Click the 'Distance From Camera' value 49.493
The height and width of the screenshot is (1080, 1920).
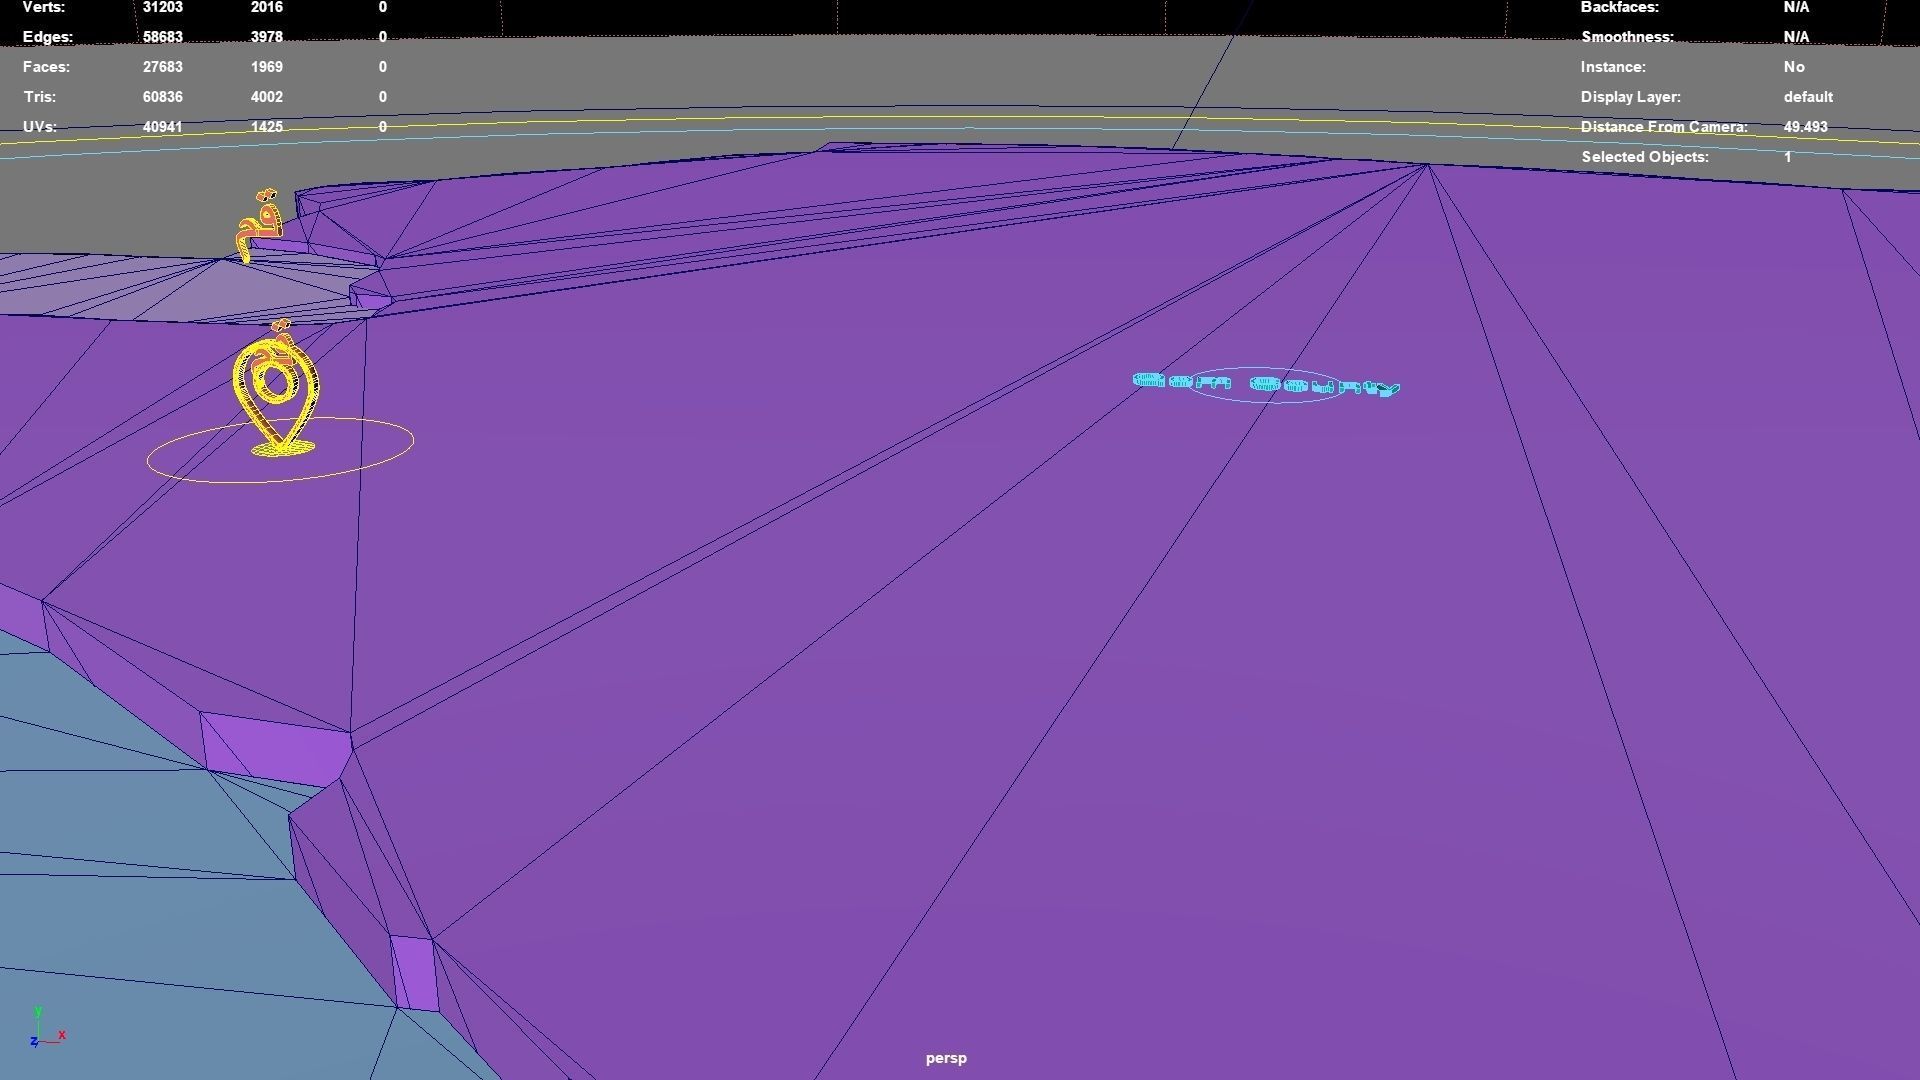tap(1805, 127)
